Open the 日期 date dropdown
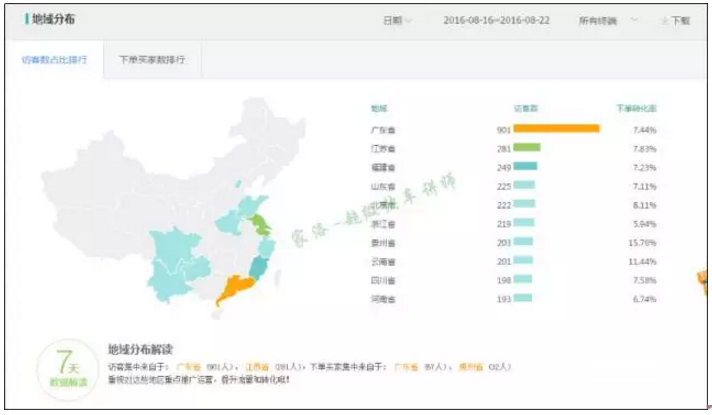Screen dimensions: 712x415 tap(397, 20)
